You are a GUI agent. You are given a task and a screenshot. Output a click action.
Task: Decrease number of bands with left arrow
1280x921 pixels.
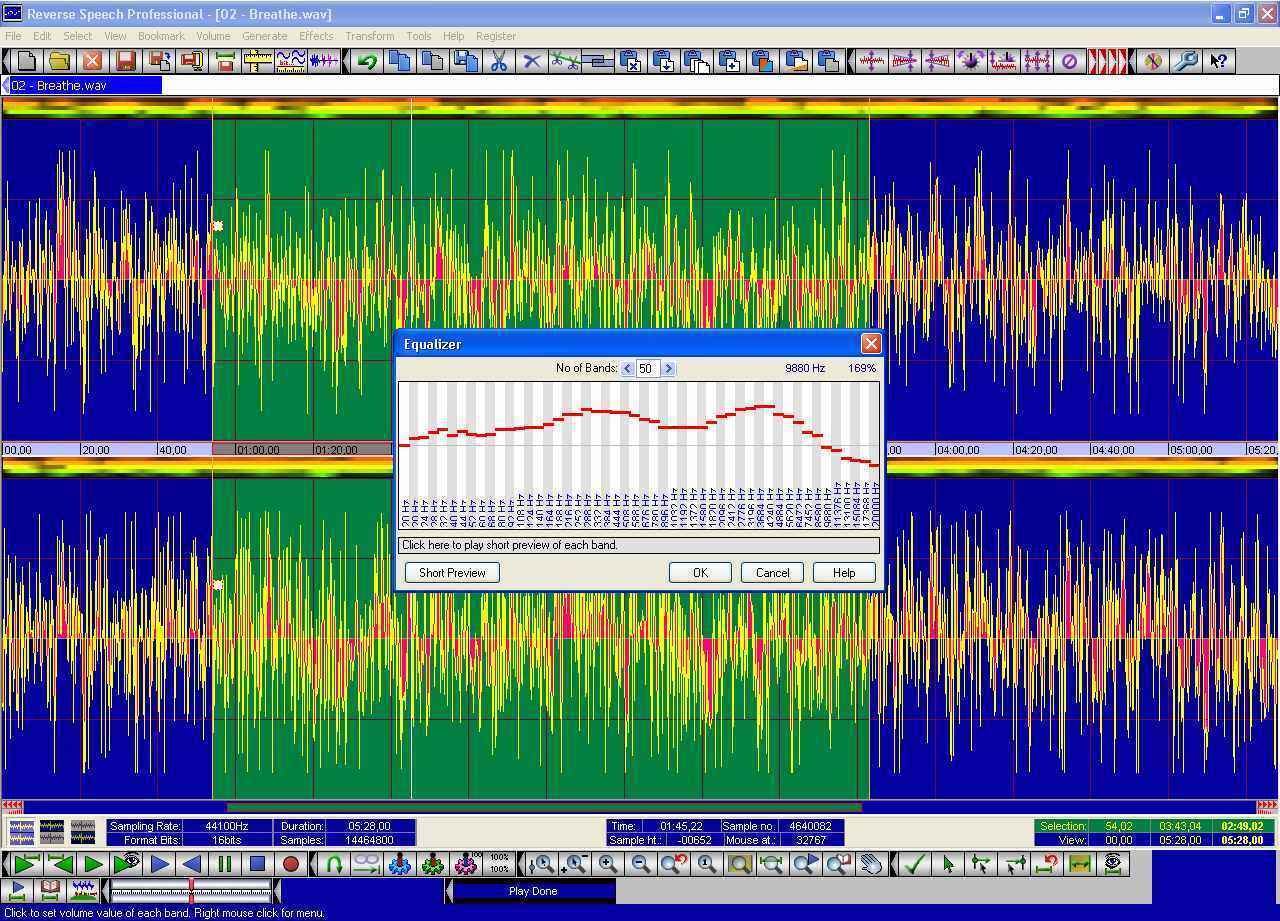627,368
